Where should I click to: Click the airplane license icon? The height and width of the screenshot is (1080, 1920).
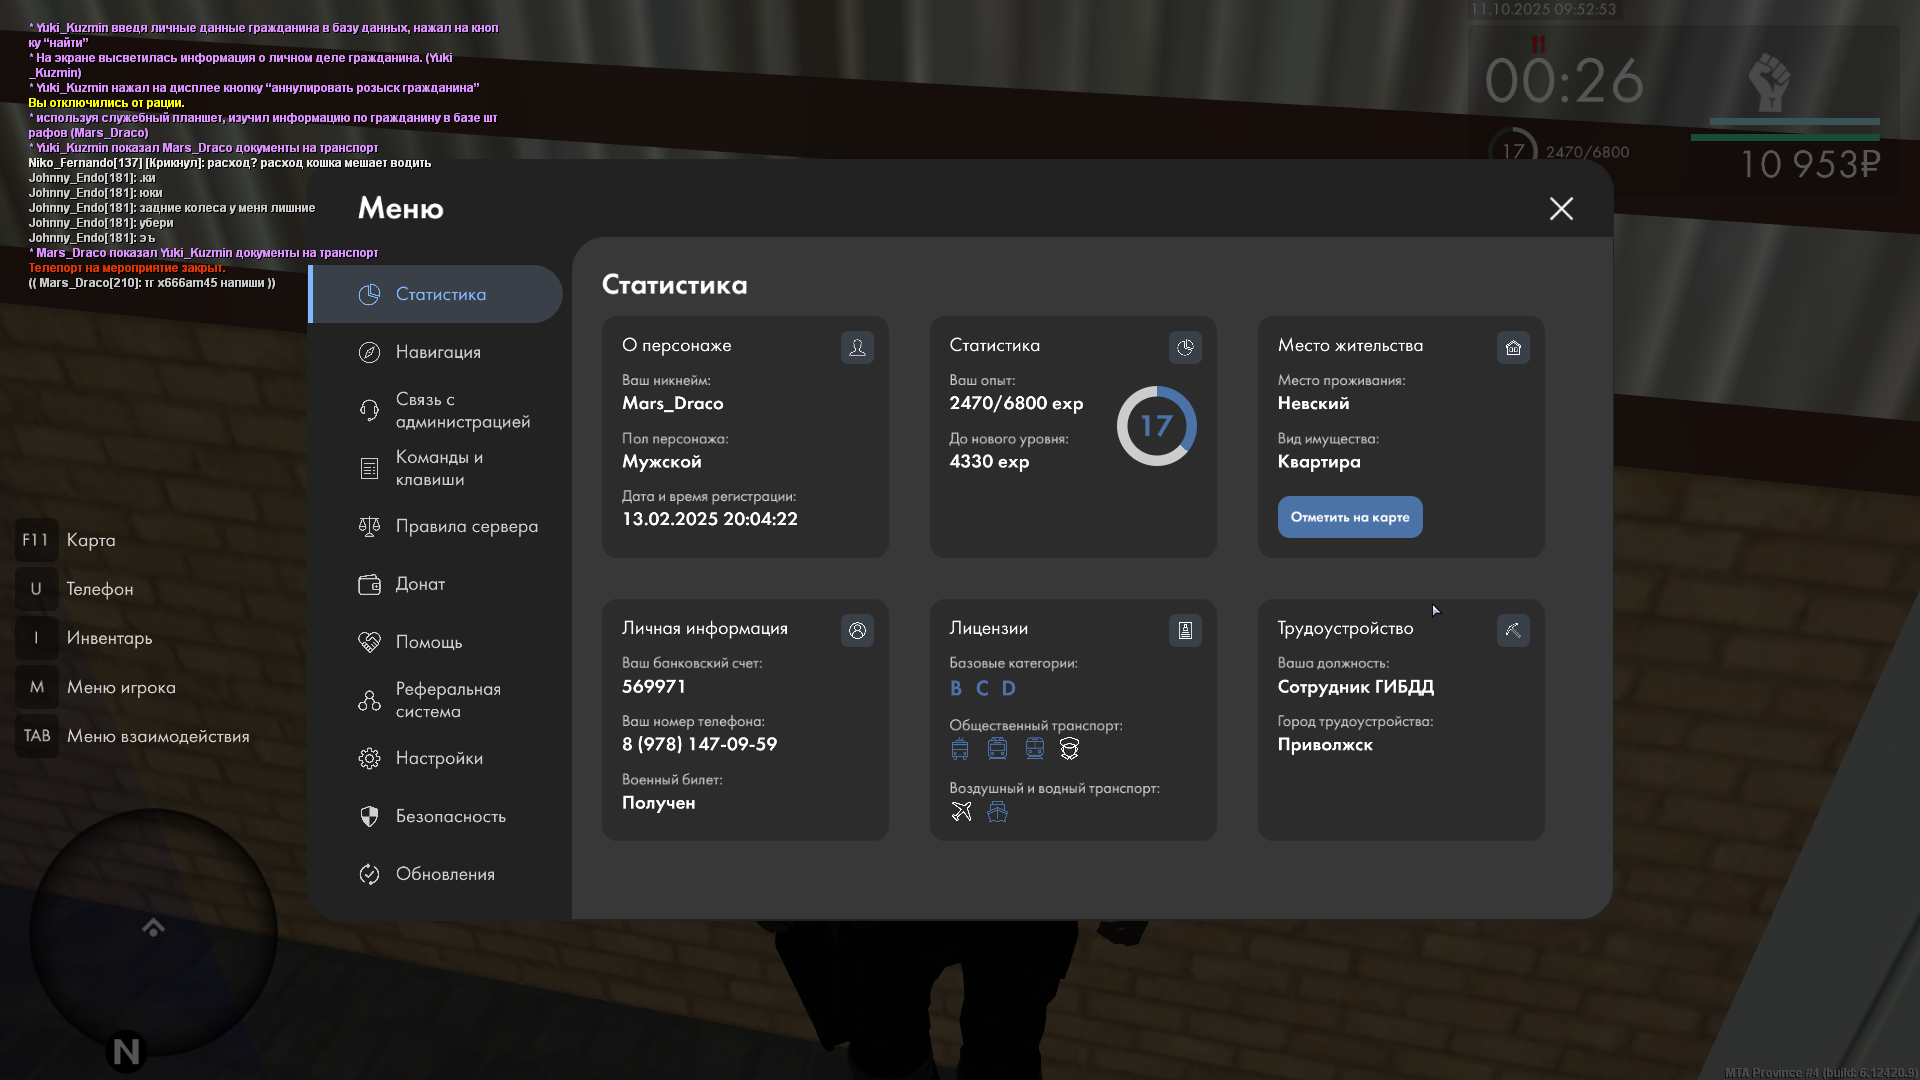point(961,811)
